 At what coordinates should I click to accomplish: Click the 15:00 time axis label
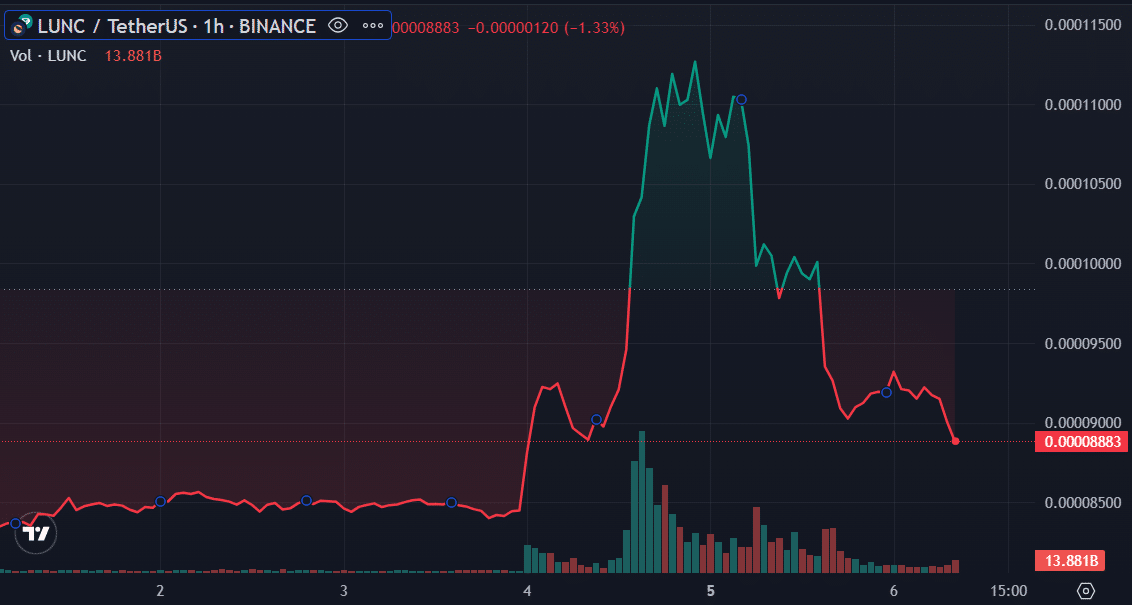[x=1009, y=591]
